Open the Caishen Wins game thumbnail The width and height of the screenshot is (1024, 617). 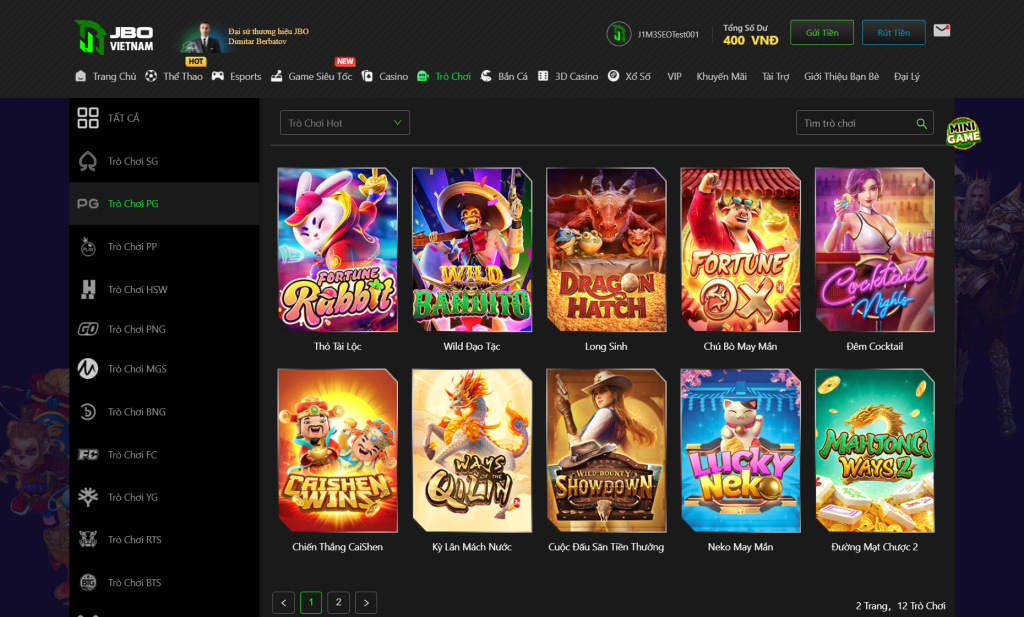338,451
